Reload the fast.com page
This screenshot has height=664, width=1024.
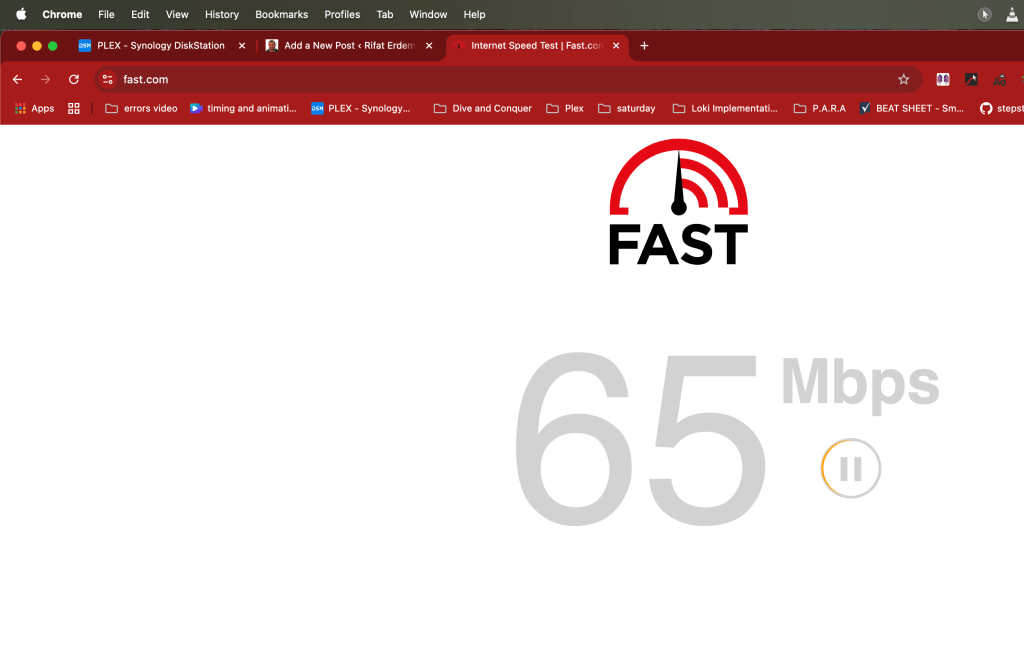pyautogui.click(x=74, y=80)
